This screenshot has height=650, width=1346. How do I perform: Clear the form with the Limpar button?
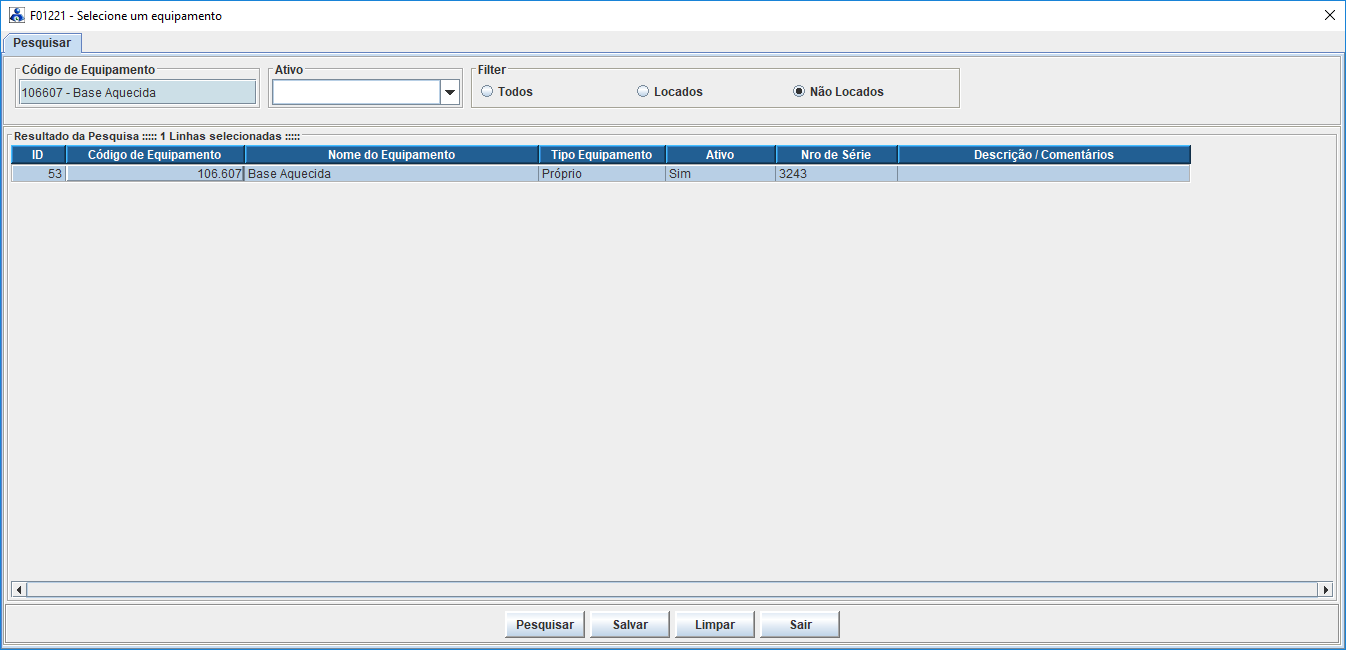coord(715,625)
